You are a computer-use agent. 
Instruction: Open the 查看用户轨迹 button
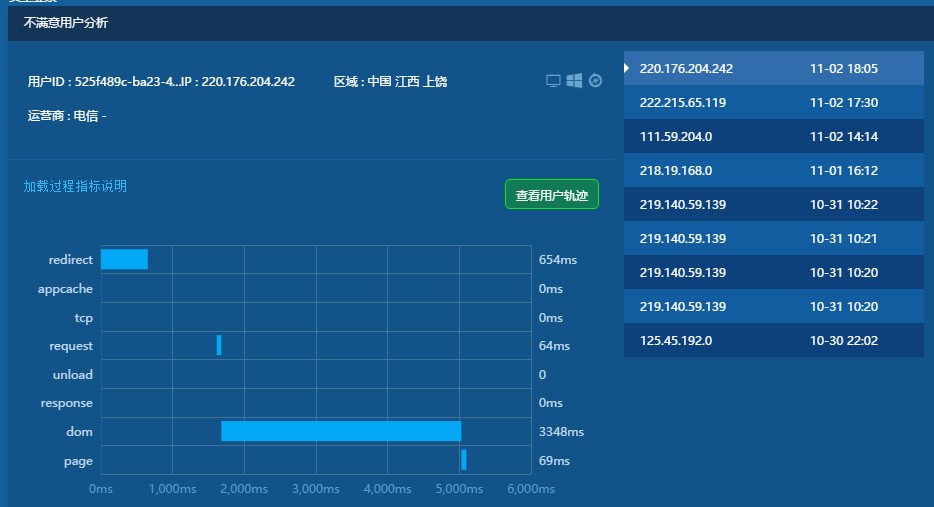[552, 195]
